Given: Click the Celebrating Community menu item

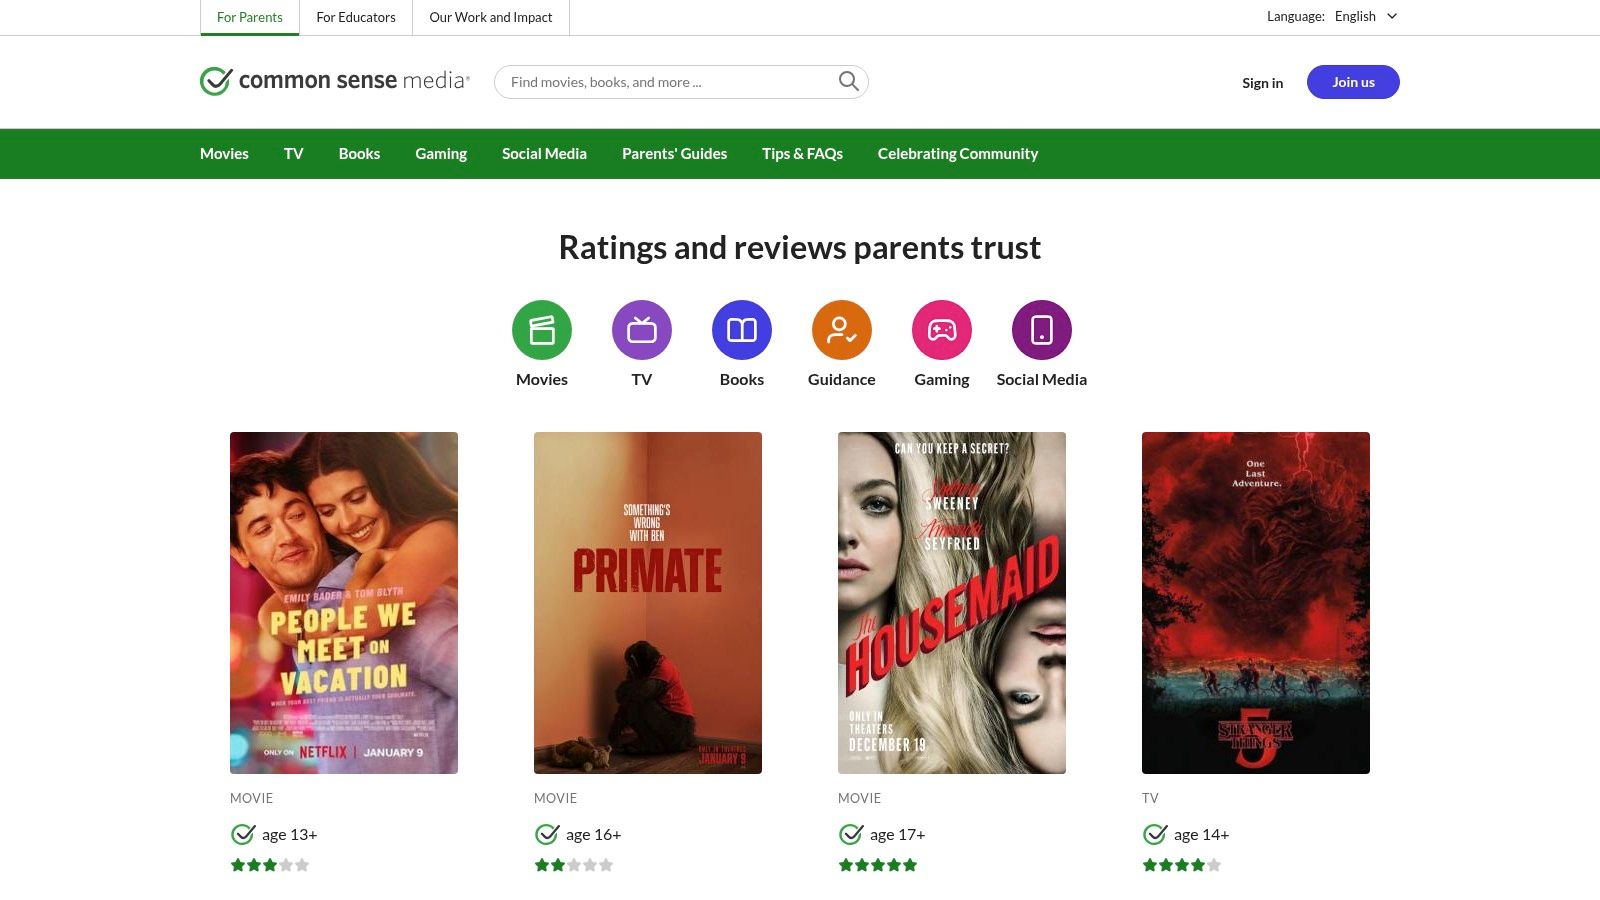Looking at the screenshot, I should 958,153.
